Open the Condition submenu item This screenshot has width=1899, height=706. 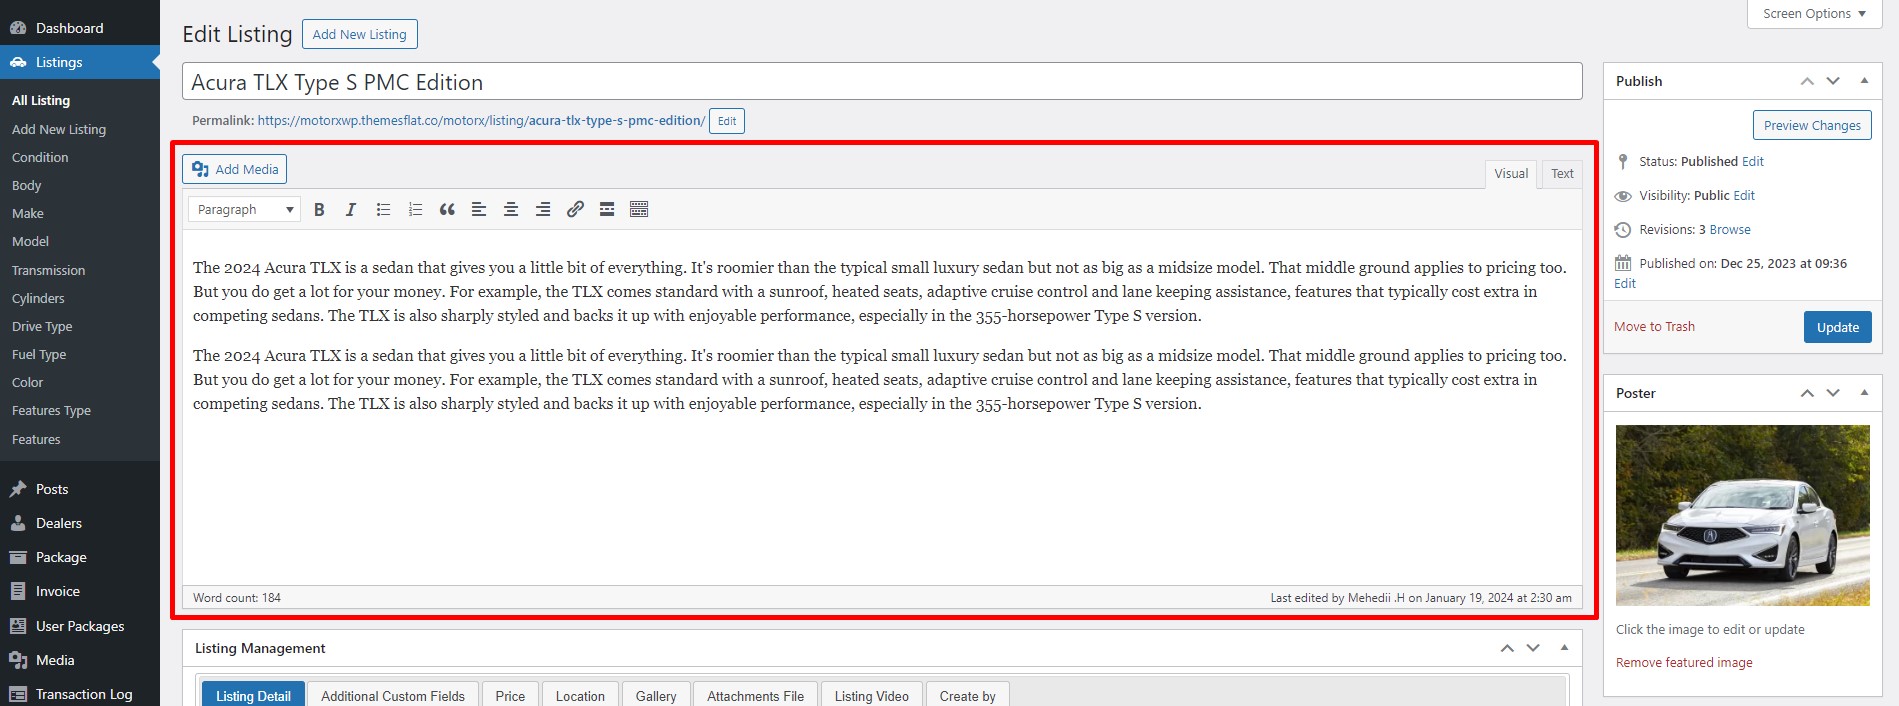pos(40,157)
